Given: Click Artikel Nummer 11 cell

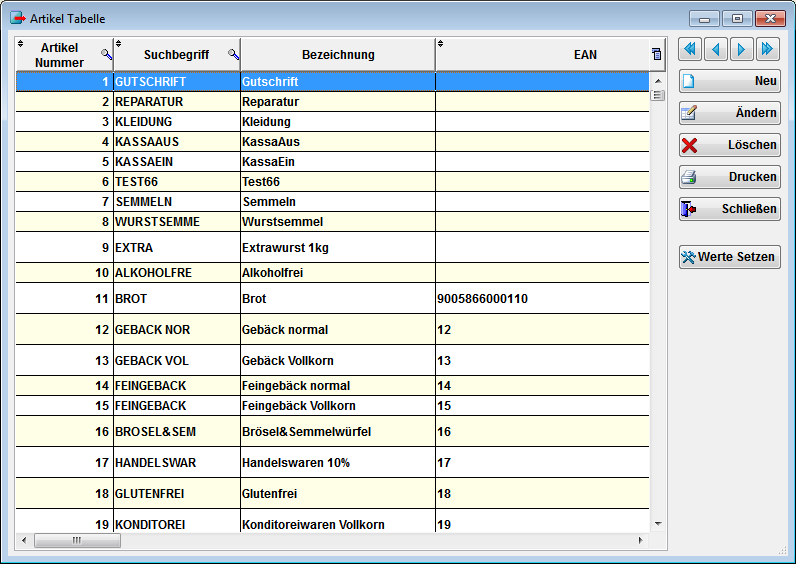Looking at the screenshot, I should [x=64, y=298].
